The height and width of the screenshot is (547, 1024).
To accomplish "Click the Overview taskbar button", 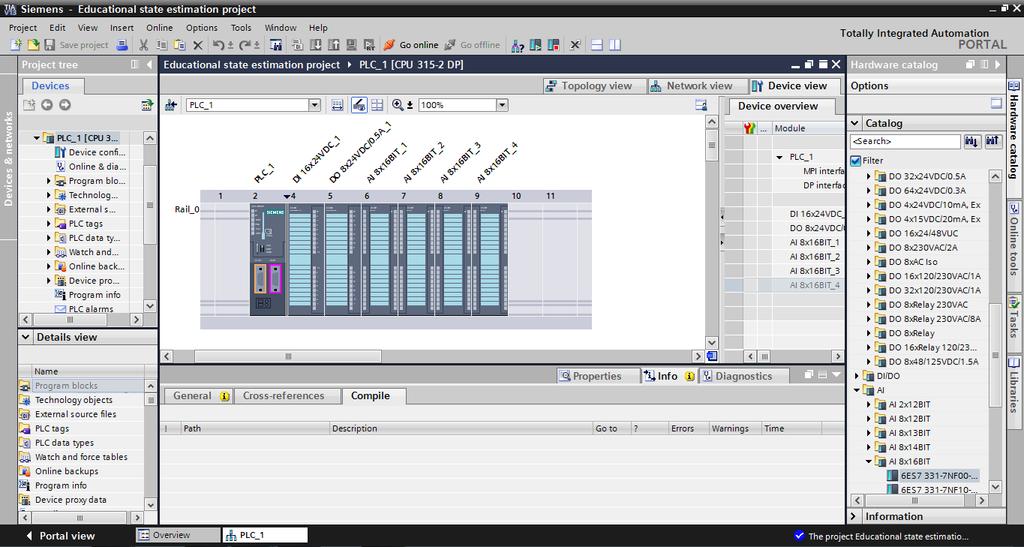I will pos(178,535).
